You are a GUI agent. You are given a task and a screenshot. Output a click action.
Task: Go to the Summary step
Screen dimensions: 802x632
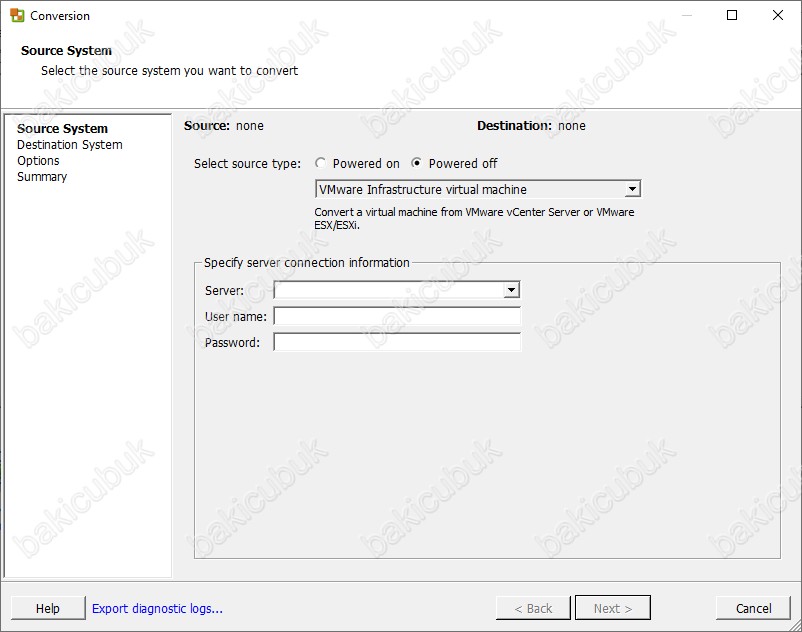42,177
